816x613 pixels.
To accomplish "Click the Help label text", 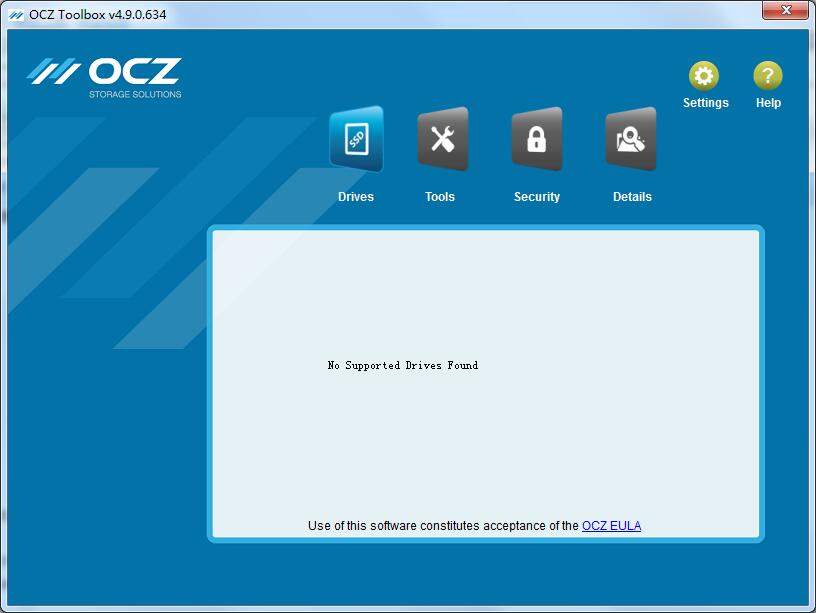I will [x=767, y=102].
